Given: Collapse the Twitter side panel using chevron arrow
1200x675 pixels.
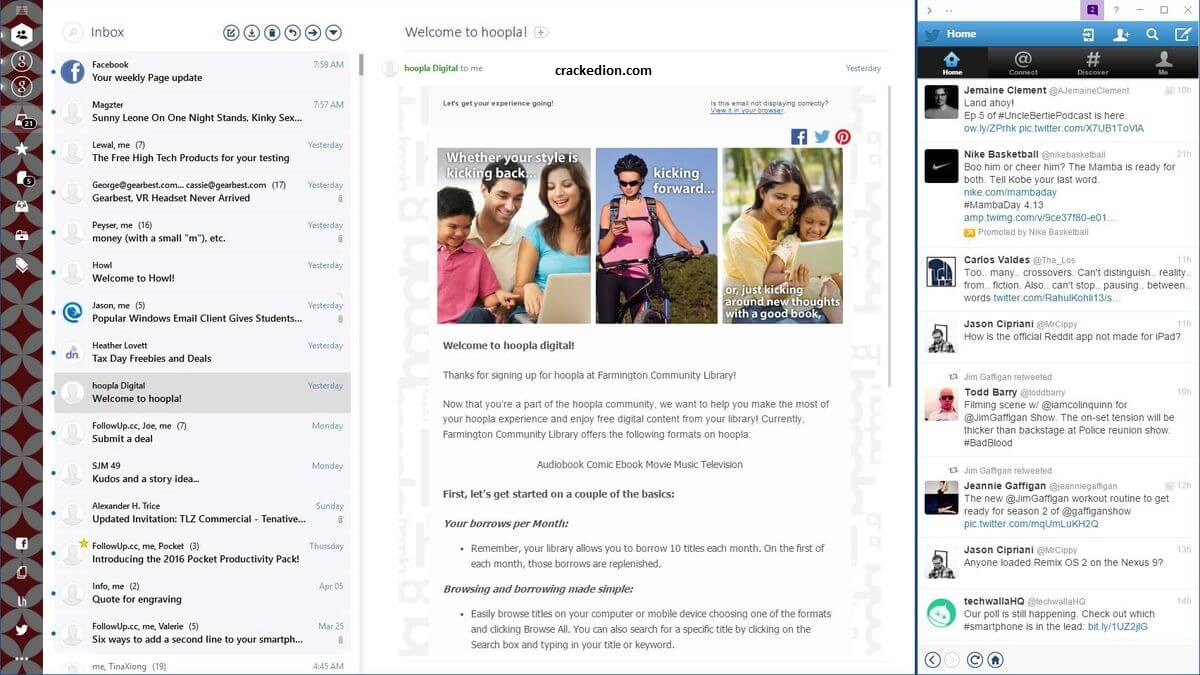Looking at the screenshot, I should (x=929, y=10).
